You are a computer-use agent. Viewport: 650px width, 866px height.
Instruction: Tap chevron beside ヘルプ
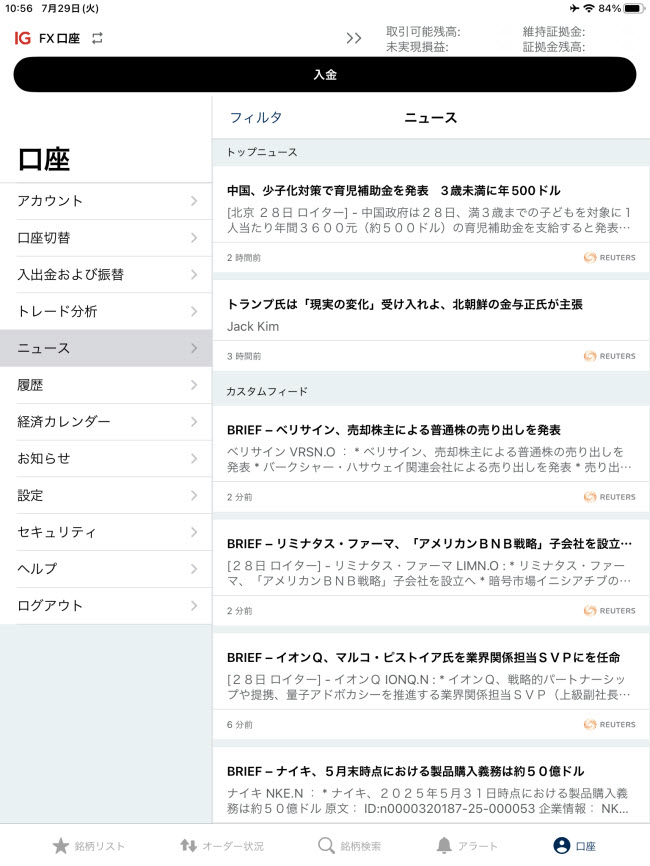tap(194, 569)
